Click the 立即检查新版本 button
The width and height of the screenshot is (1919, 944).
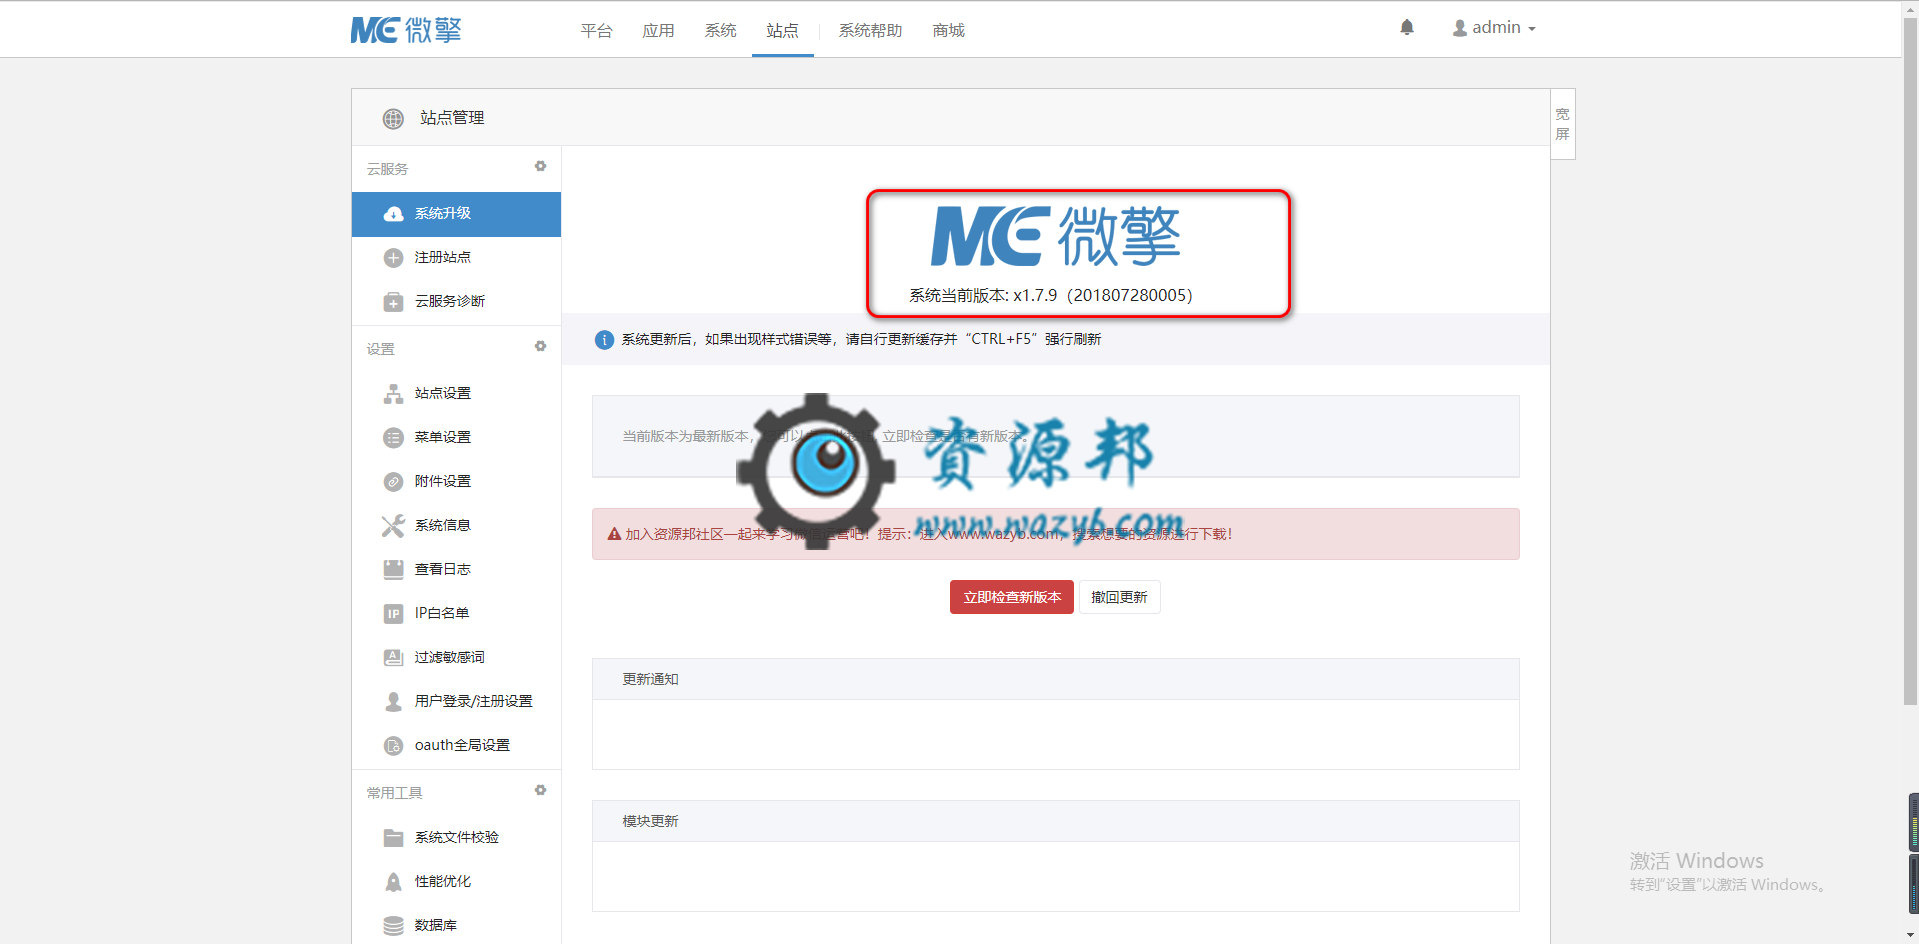point(1012,597)
